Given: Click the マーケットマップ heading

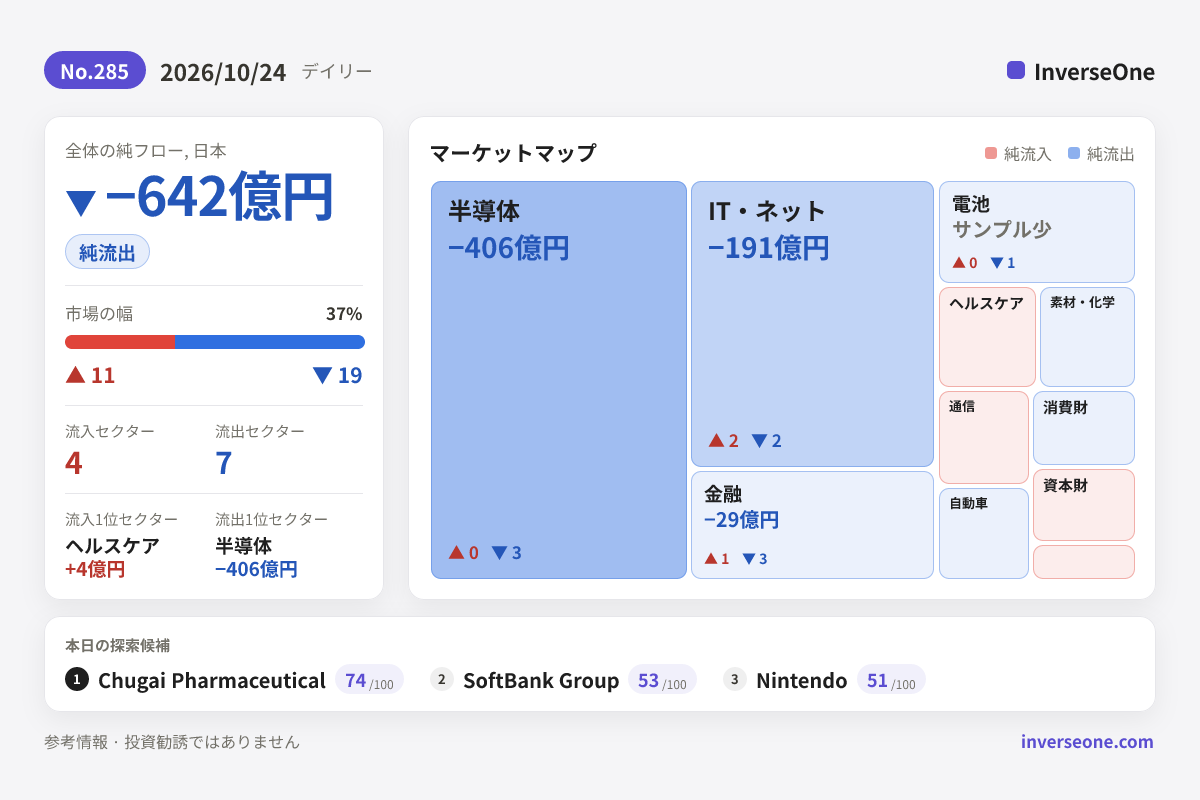Looking at the screenshot, I should (x=513, y=153).
